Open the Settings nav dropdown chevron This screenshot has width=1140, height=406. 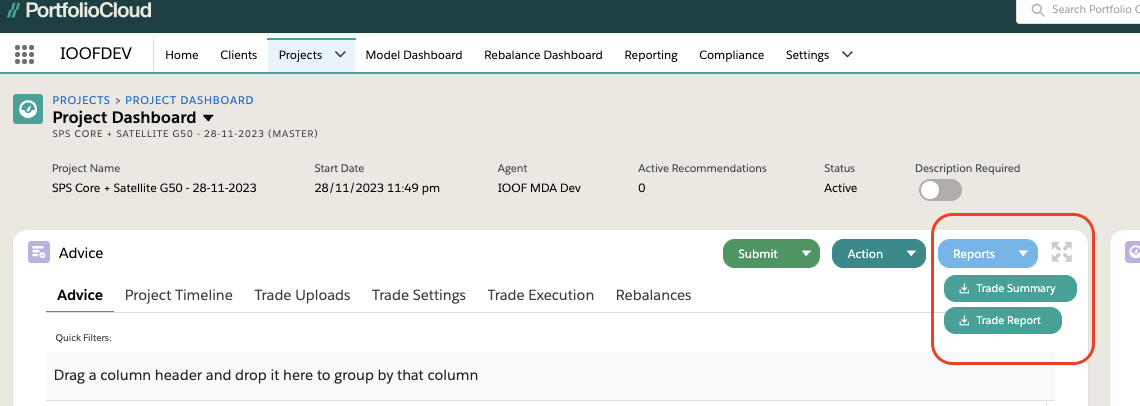pyautogui.click(x=847, y=54)
